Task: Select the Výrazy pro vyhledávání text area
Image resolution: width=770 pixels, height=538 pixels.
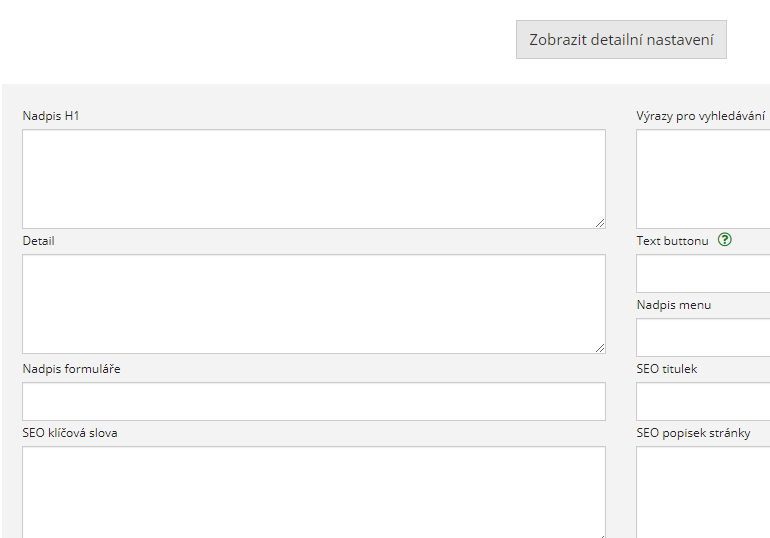Action: [703, 179]
